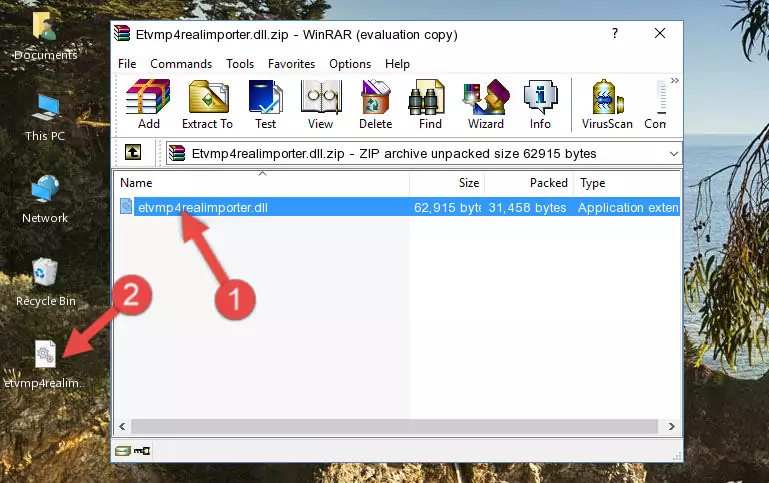Screen dimensions: 769x483
Task: Go up one folder level
Action: click(x=133, y=153)
